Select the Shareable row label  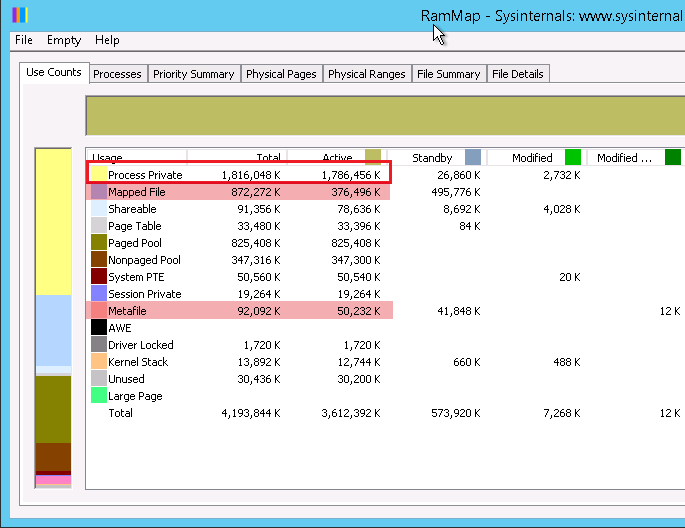pyautogui.click(x=132, y=209)
